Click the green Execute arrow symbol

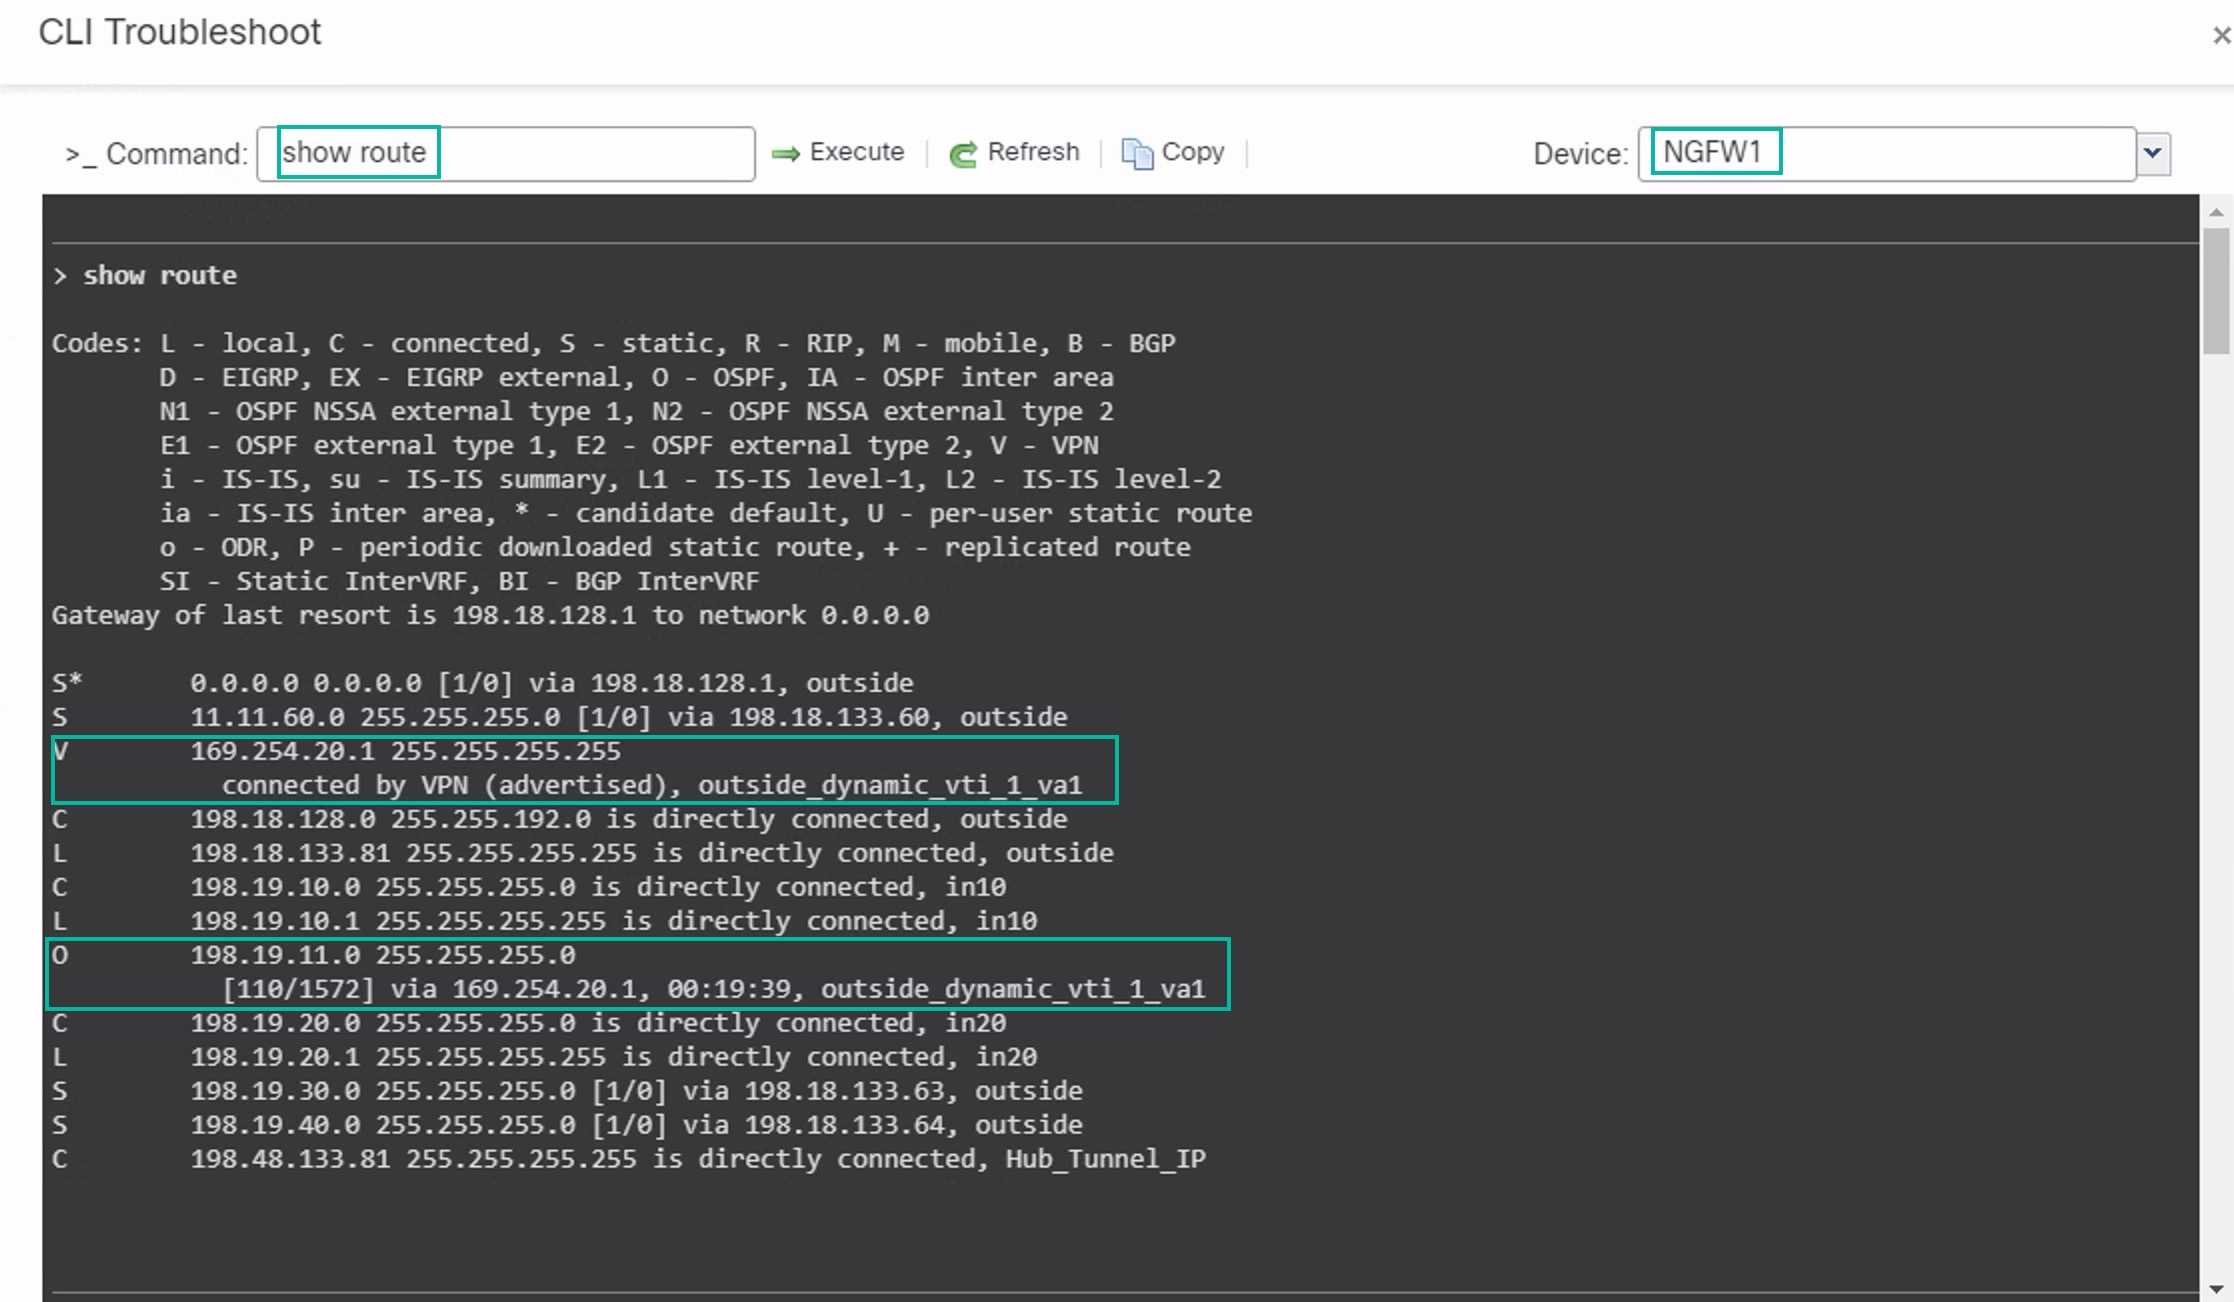click(x=786, y=152)
